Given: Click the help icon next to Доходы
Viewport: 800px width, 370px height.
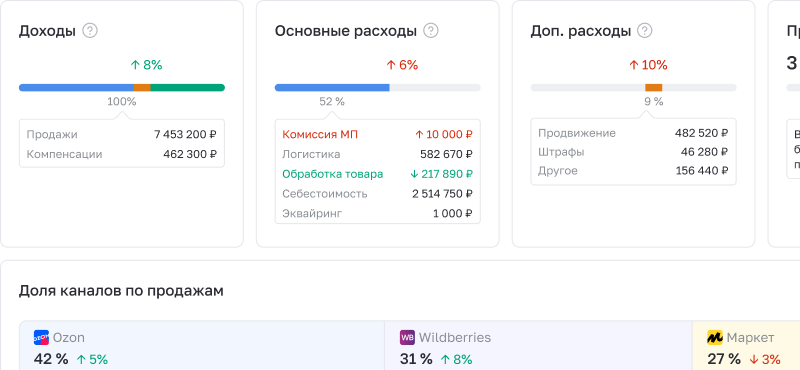Looking at the screenshot, I should tap(90, 31).
